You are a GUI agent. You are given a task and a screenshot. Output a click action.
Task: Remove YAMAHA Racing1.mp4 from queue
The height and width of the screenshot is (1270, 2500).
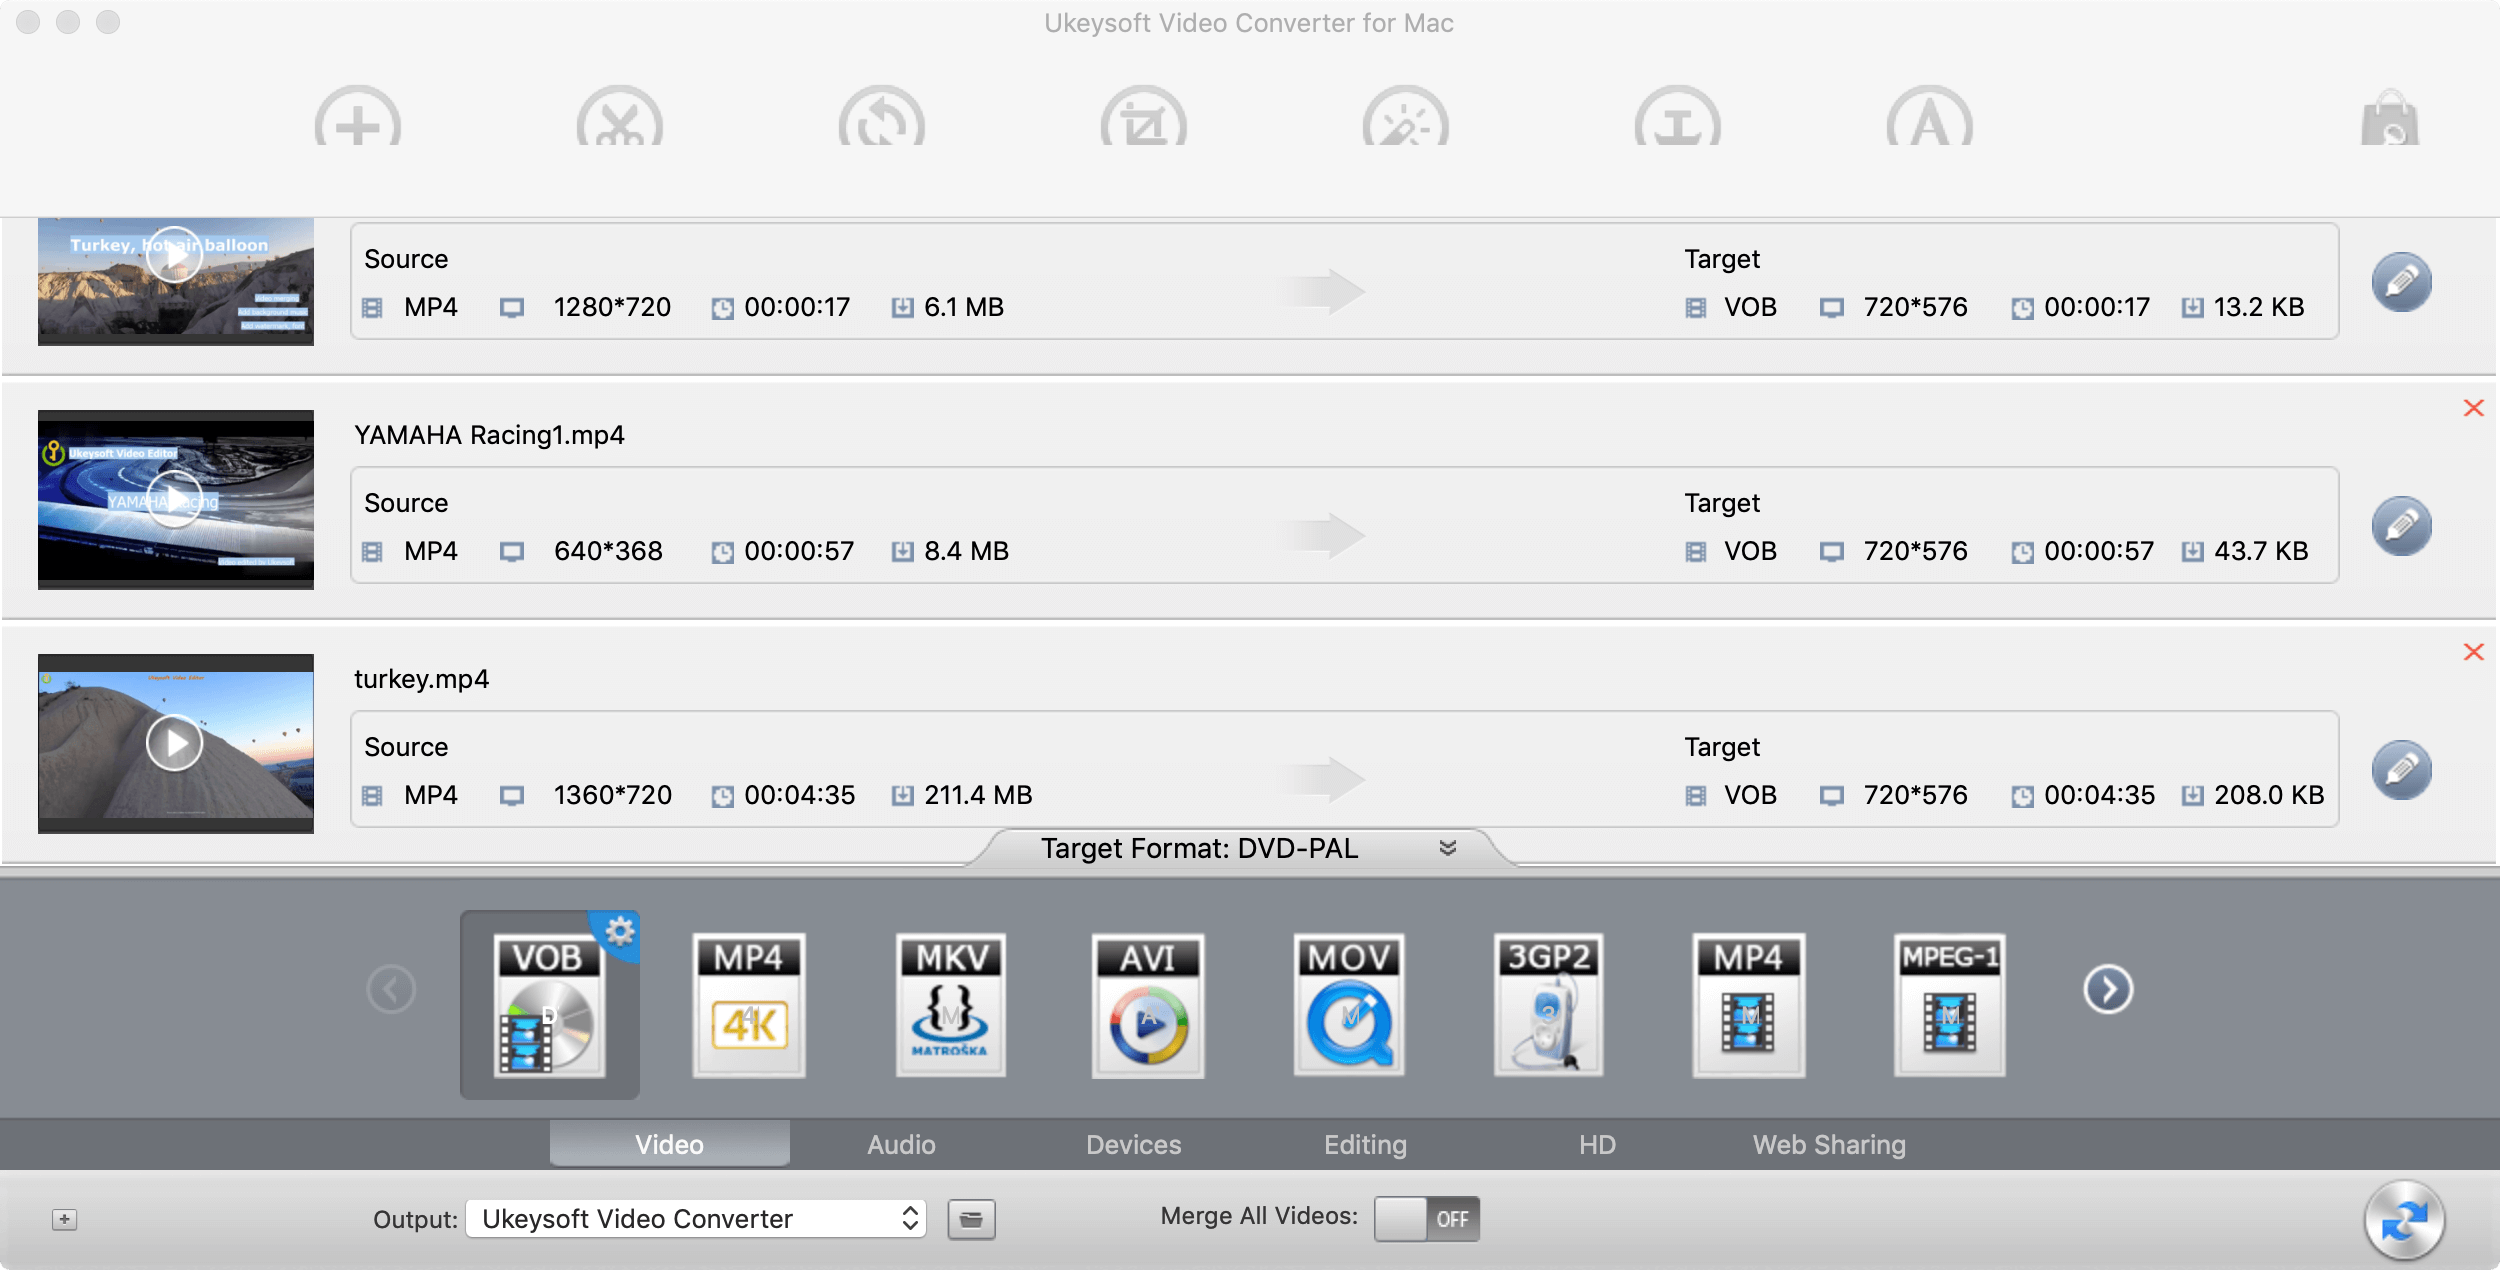point(2474,408)
